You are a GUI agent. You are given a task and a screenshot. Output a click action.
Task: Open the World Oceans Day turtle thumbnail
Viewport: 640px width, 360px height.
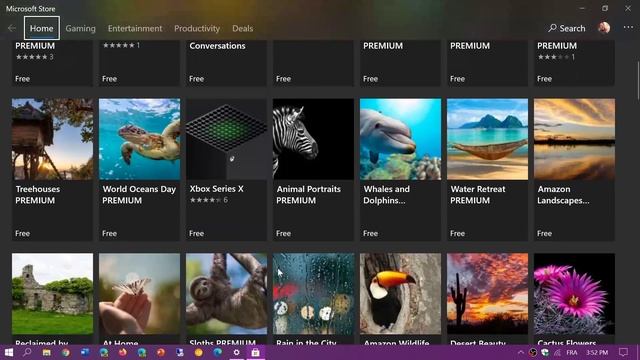point(139,139)
